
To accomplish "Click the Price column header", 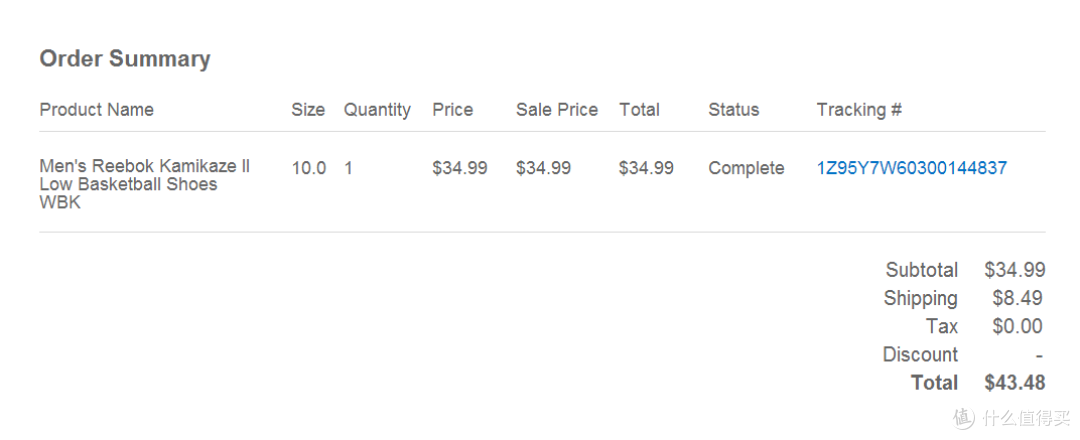I will click(453, 109).
